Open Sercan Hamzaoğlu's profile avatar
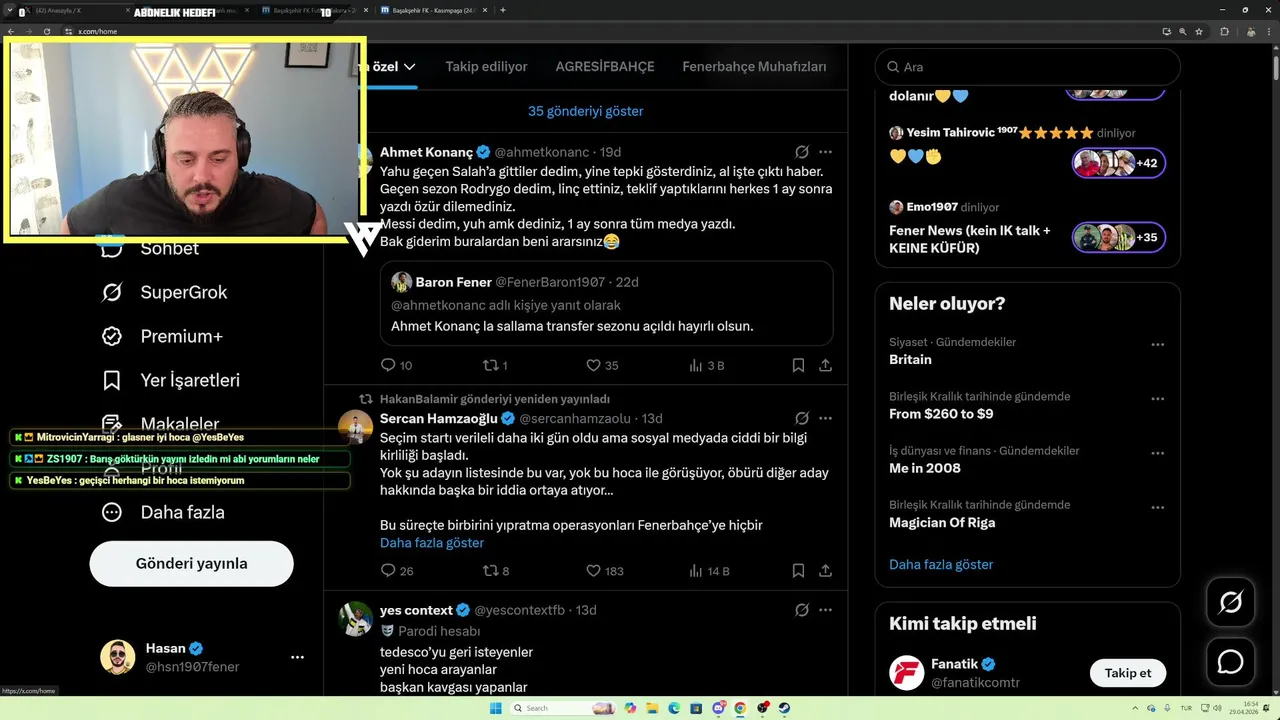The width and height of the screenshot is (1280, 720). 355,427
